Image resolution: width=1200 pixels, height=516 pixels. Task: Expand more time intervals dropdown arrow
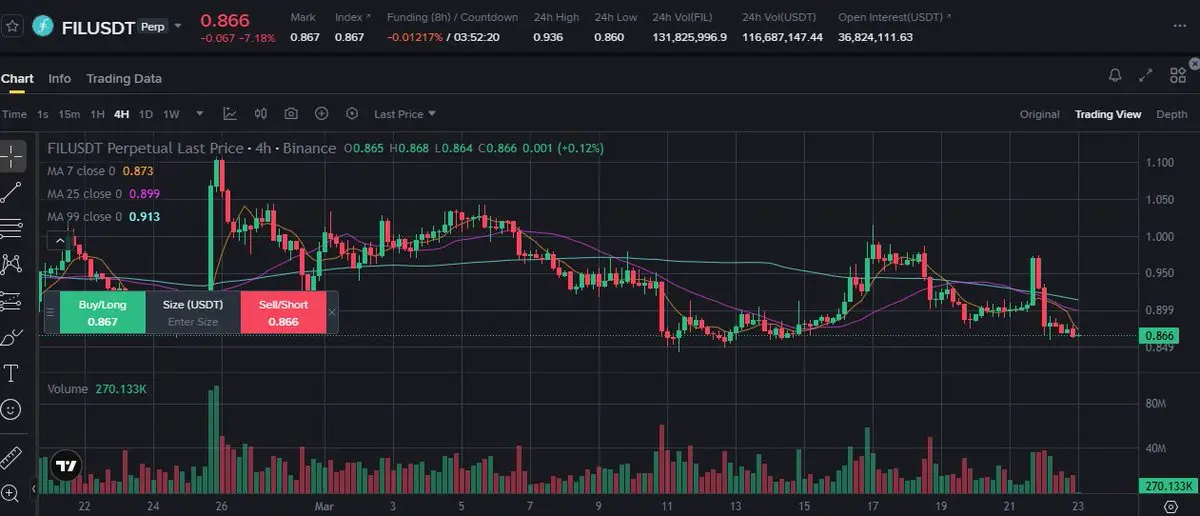200,114
